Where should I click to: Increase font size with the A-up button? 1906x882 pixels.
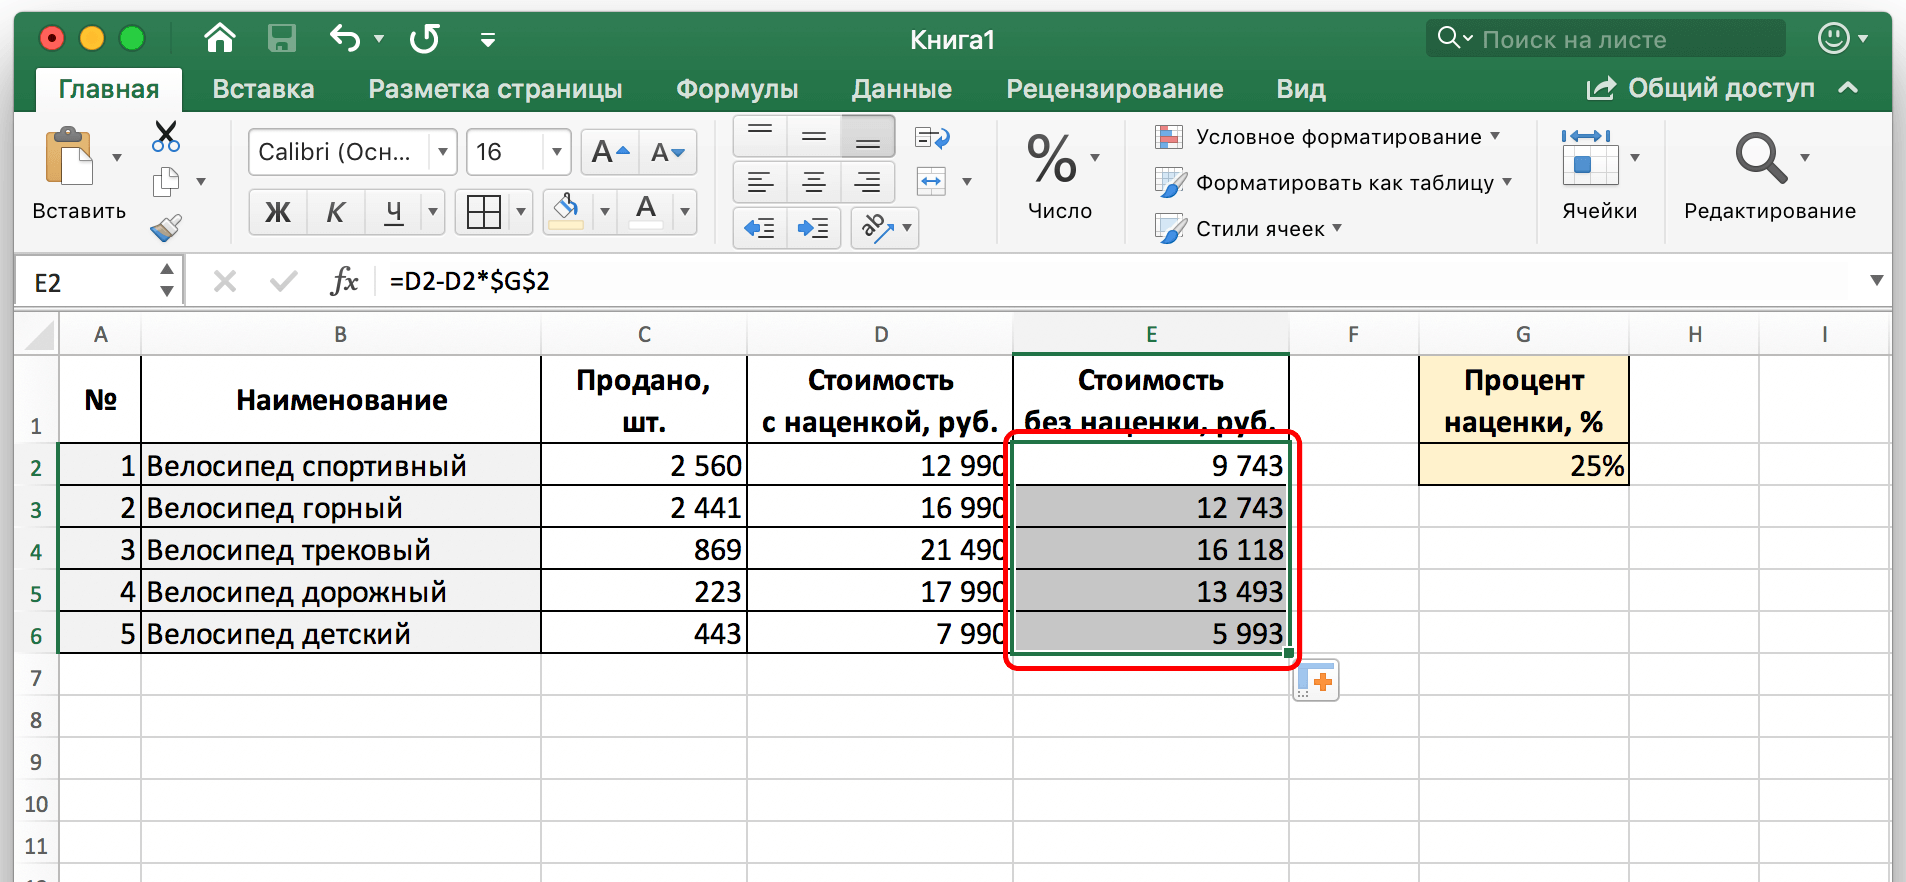(609, 152)
